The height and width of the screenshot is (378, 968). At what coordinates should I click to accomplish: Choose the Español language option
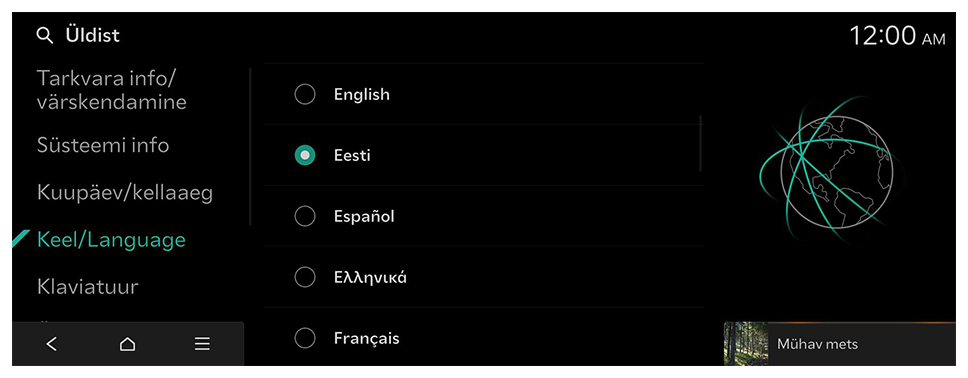483,216
